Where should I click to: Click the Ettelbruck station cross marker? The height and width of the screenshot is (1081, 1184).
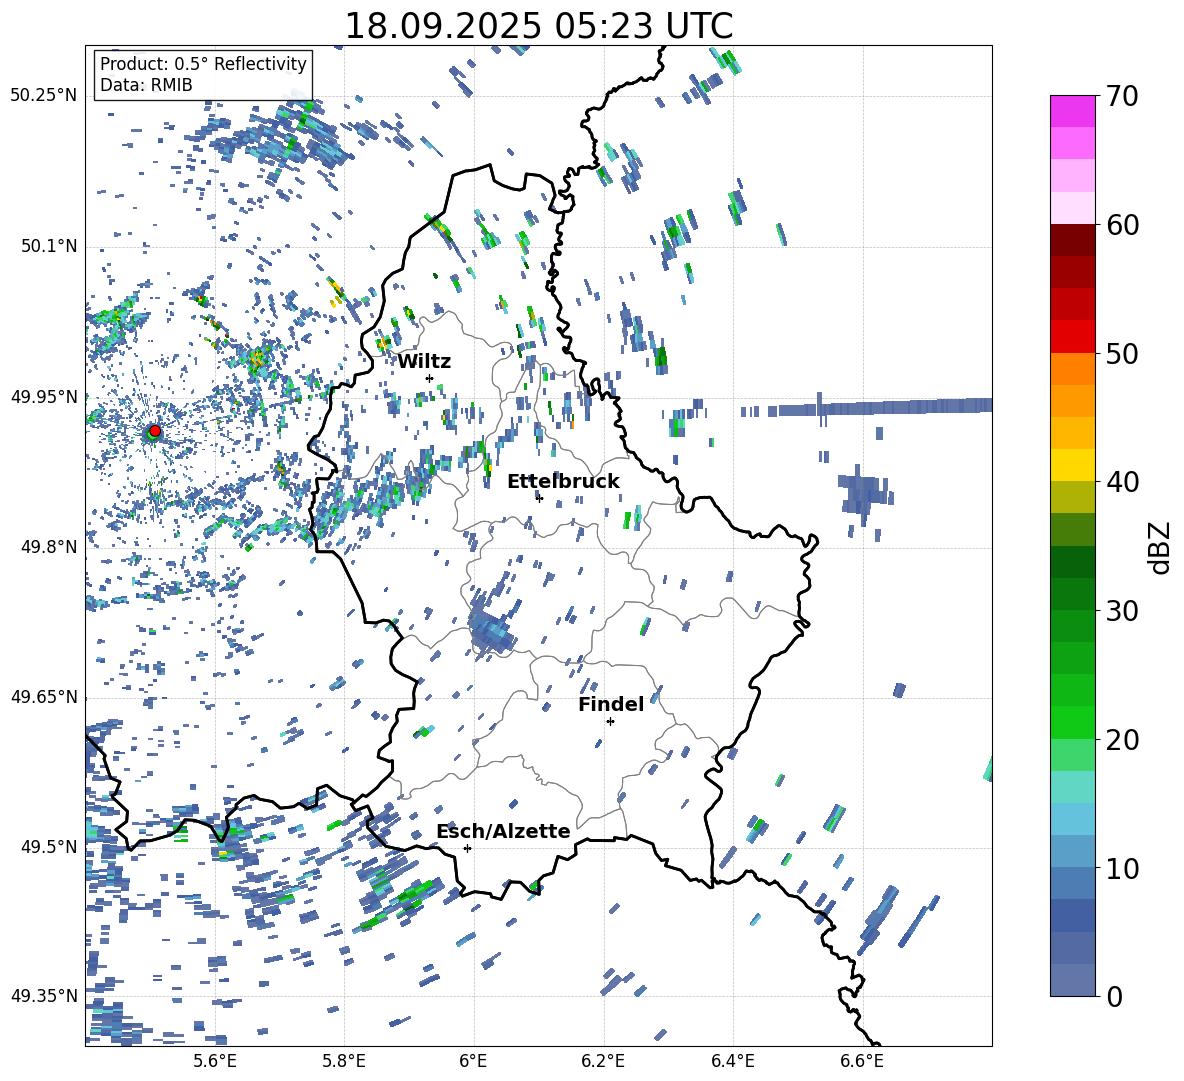pyautogui.click(x=539, y=497)
